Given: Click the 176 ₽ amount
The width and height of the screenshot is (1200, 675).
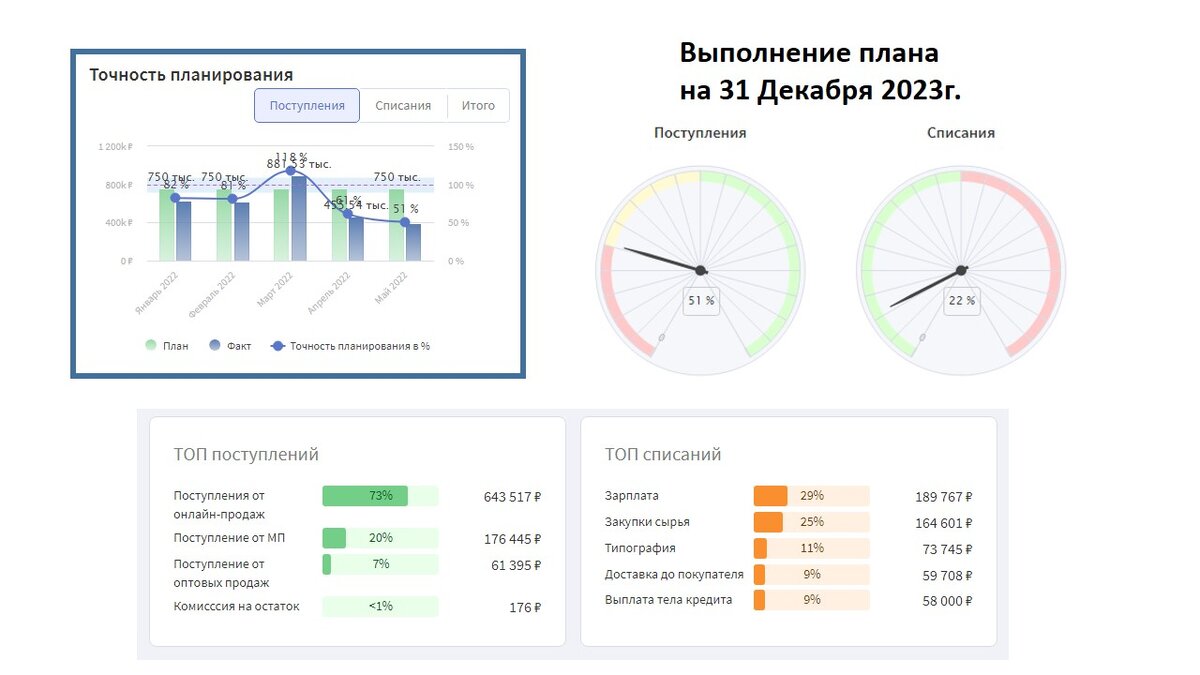Looking at the screenshot, I should point(525,607).
